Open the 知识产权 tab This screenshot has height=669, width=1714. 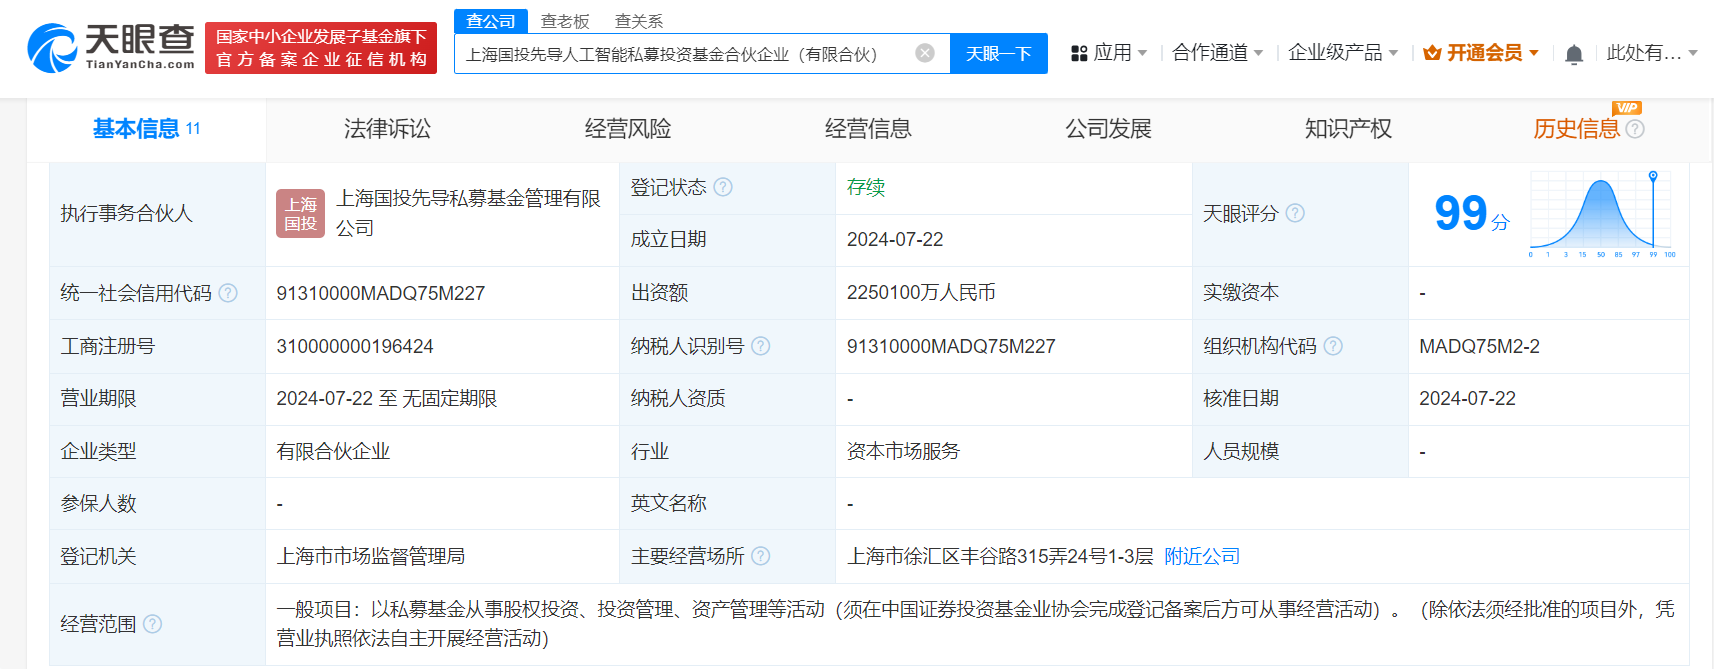[x=1347, y=129]
